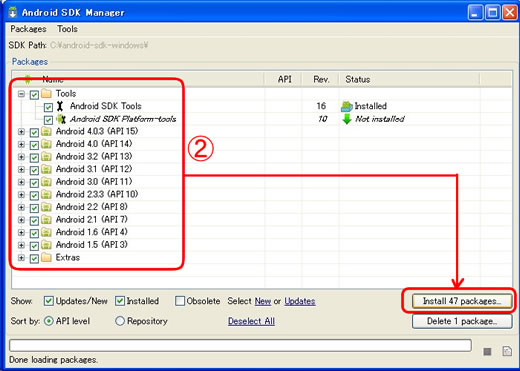Viewport: 520px width, 371px height.
Task: Expand the Android 3.0 (API 11) node
Action: (21, 182)
